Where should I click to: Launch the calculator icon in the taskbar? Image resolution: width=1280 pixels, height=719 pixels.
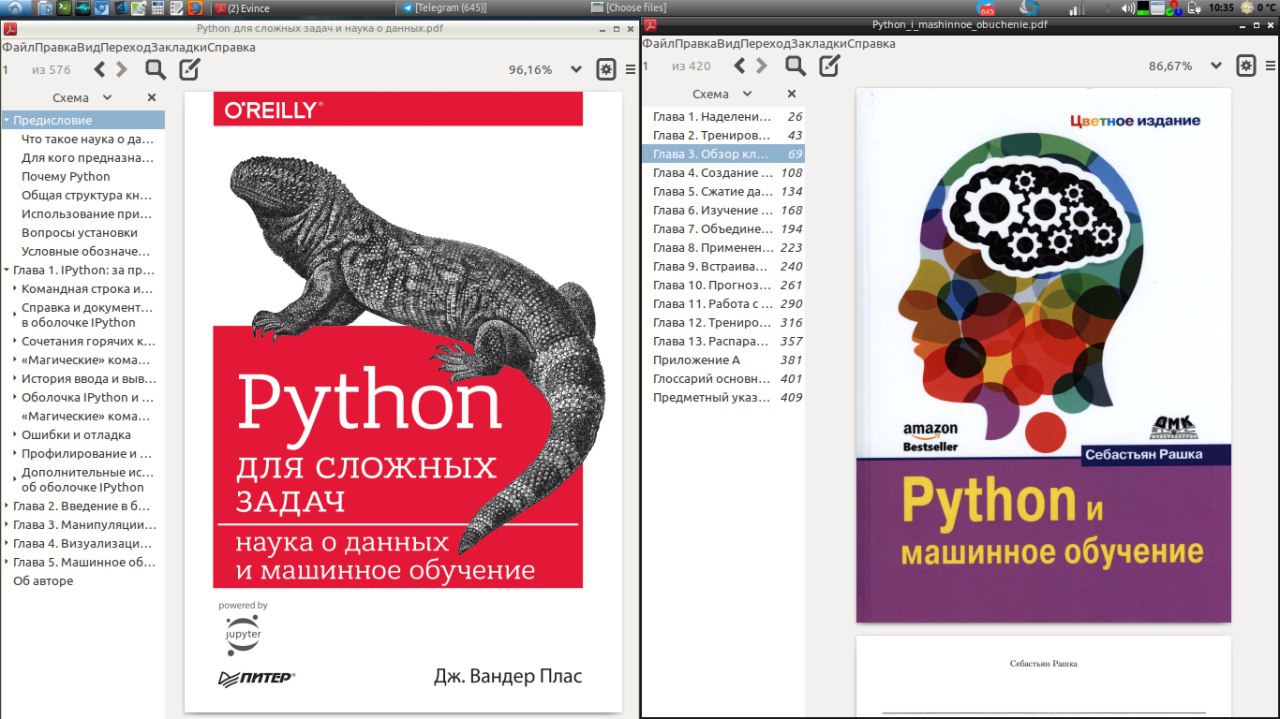[x=157, y=8]
